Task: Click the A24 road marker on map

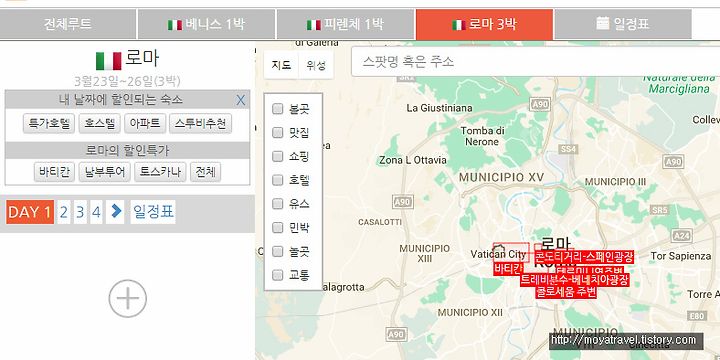Action: tap(681, 236)
